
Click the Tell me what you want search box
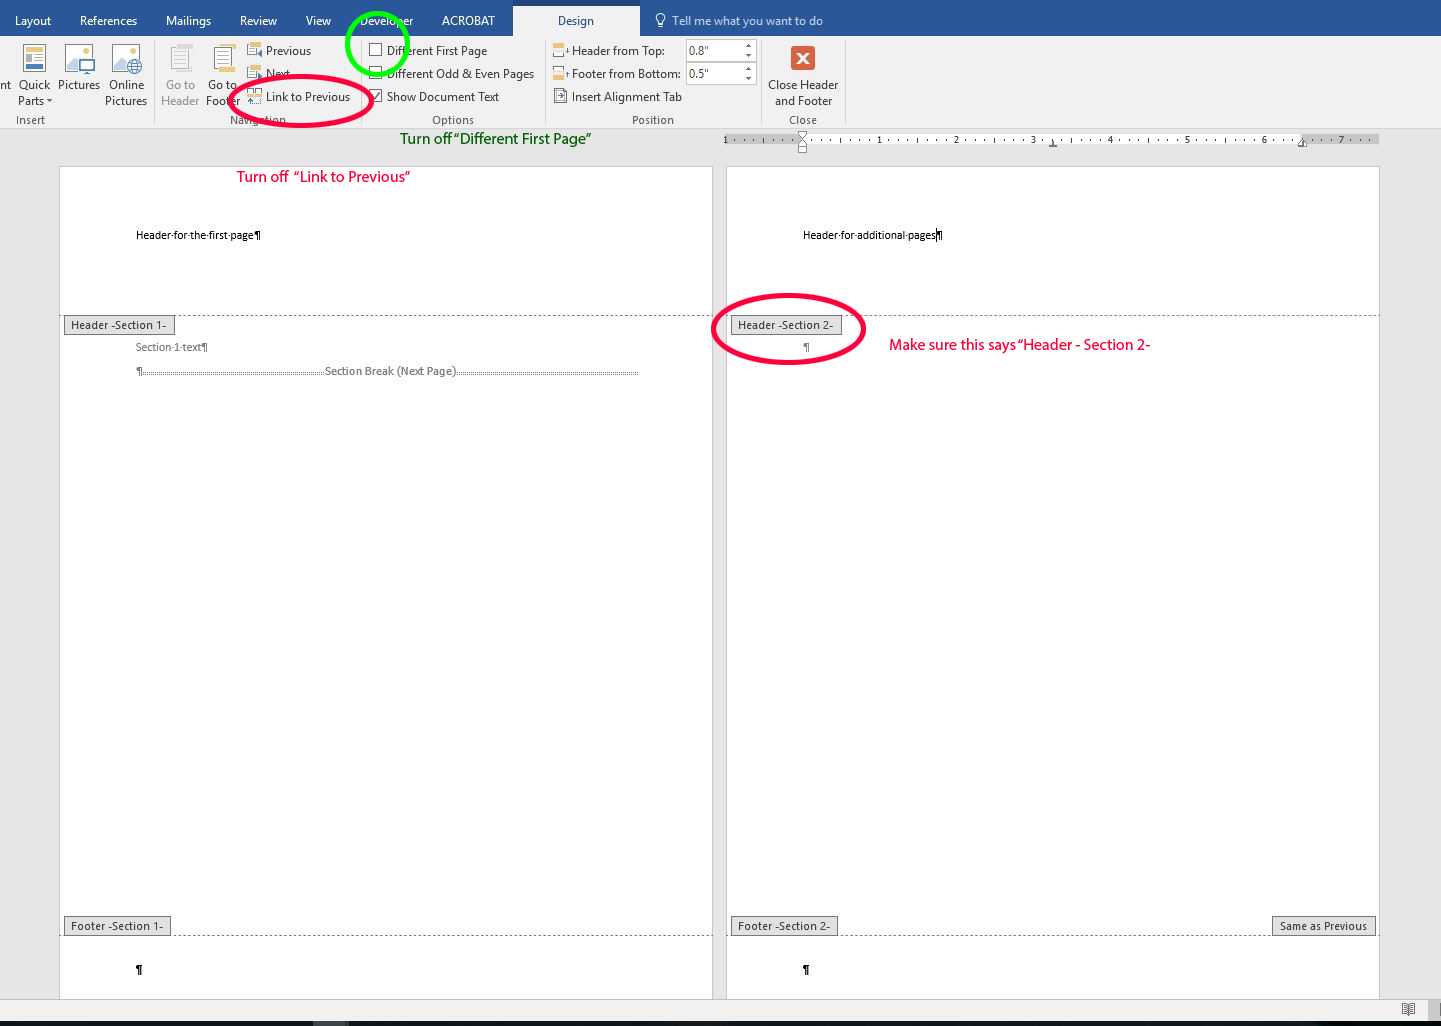747,20
